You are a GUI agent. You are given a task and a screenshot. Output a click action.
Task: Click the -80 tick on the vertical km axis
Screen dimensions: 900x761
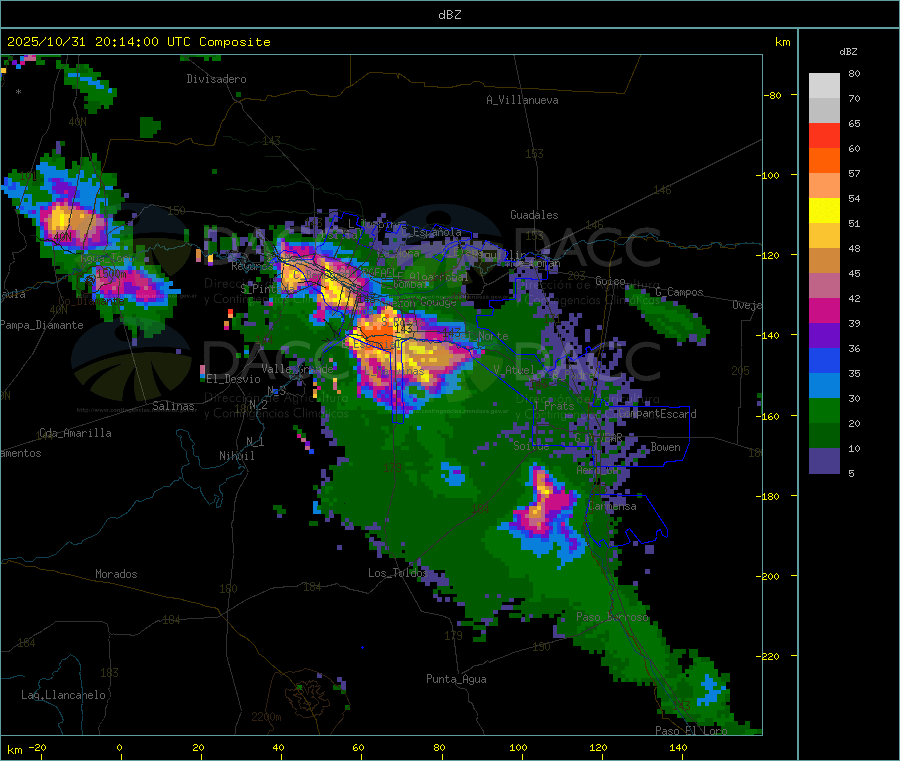click(x=774, y=95)
